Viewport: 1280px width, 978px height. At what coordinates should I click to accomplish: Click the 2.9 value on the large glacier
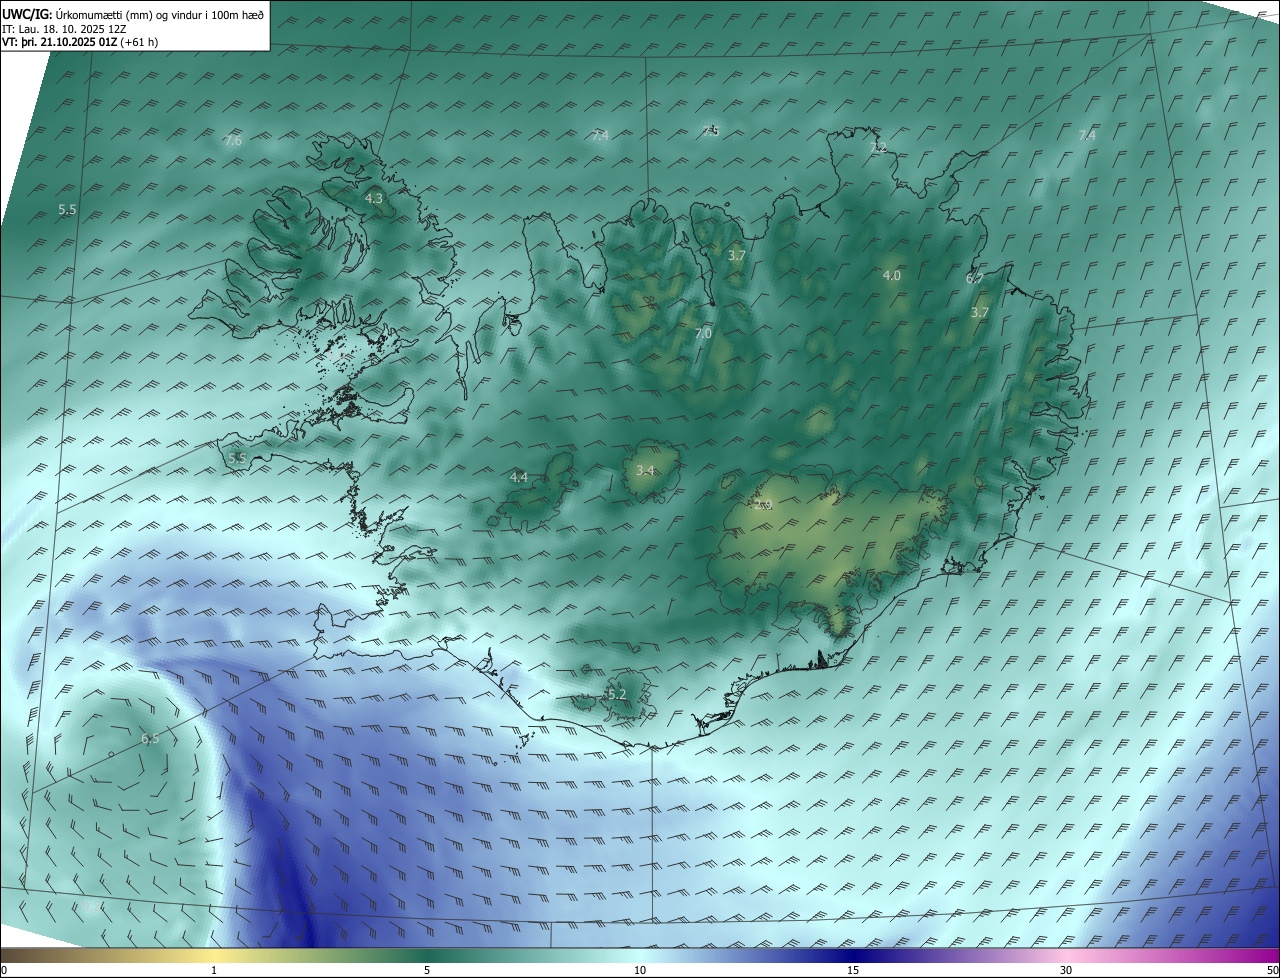point(764,505)
